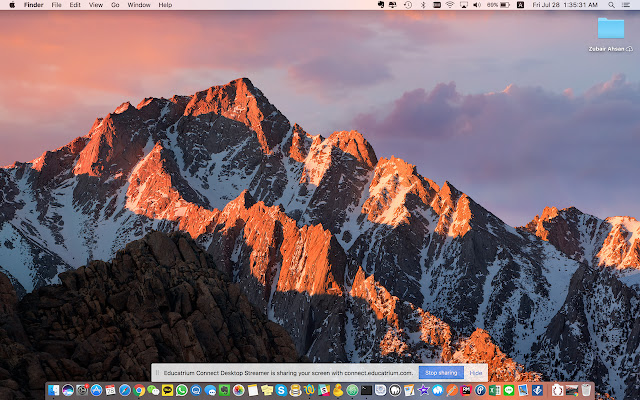Open the Trash in the Dock

tap(586, 390)
